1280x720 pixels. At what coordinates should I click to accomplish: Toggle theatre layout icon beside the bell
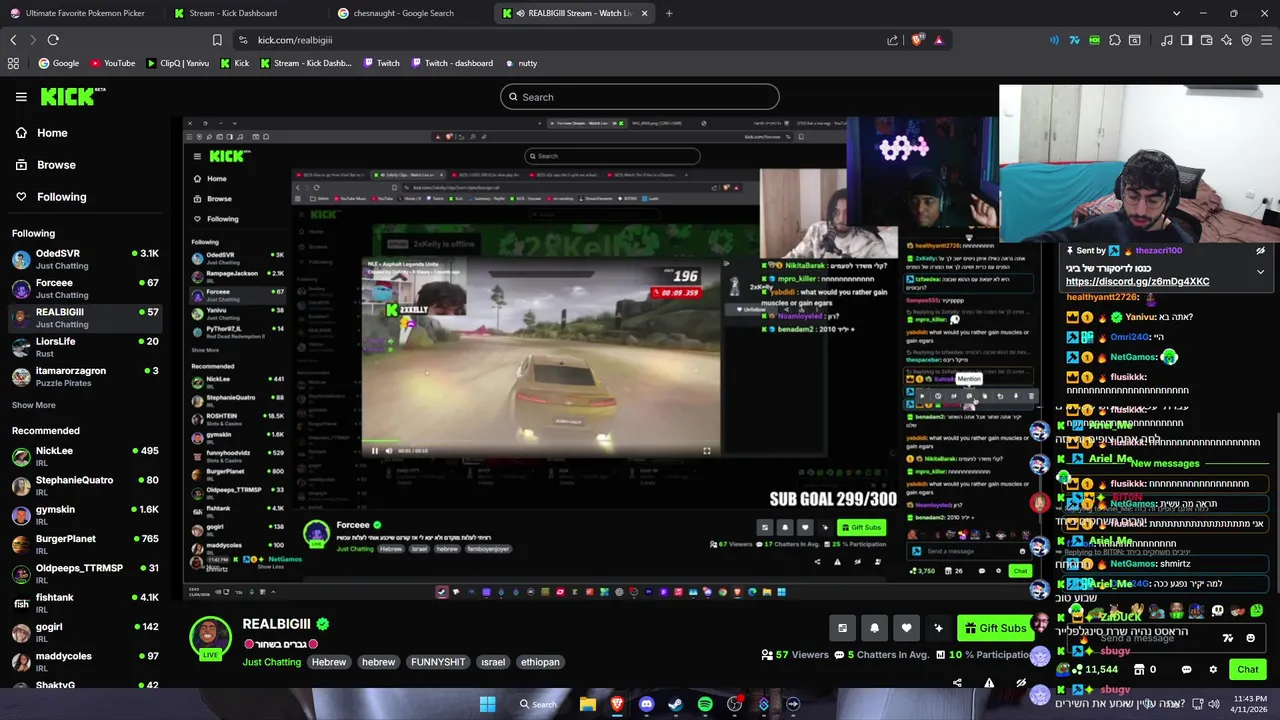(842, 628)
